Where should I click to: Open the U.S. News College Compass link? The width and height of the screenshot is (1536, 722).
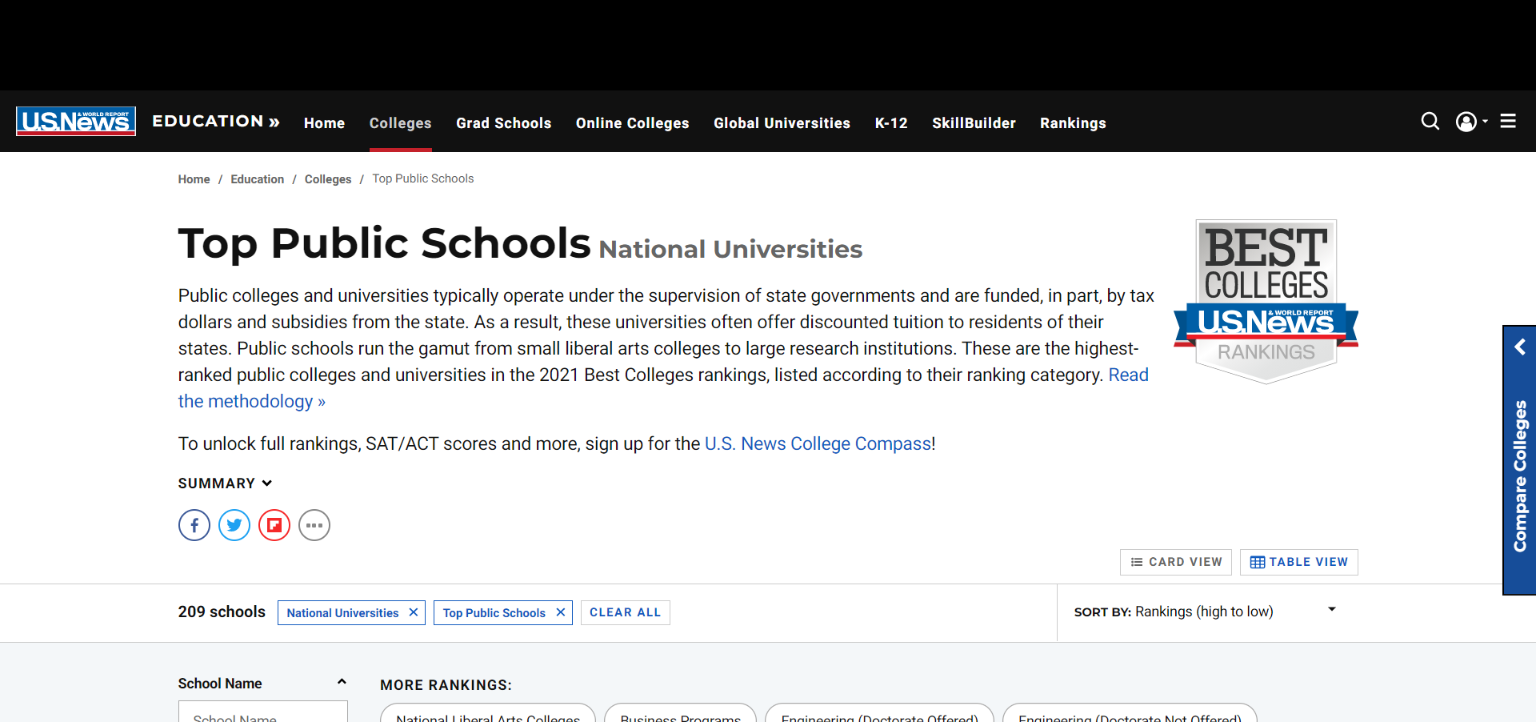(817, 443)
